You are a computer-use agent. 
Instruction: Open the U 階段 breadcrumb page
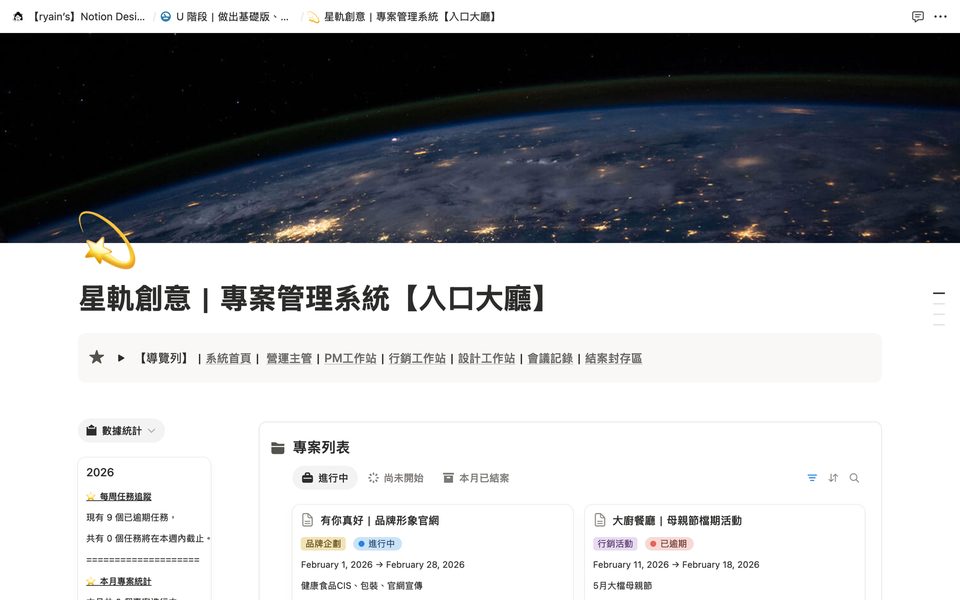(232, 17)
